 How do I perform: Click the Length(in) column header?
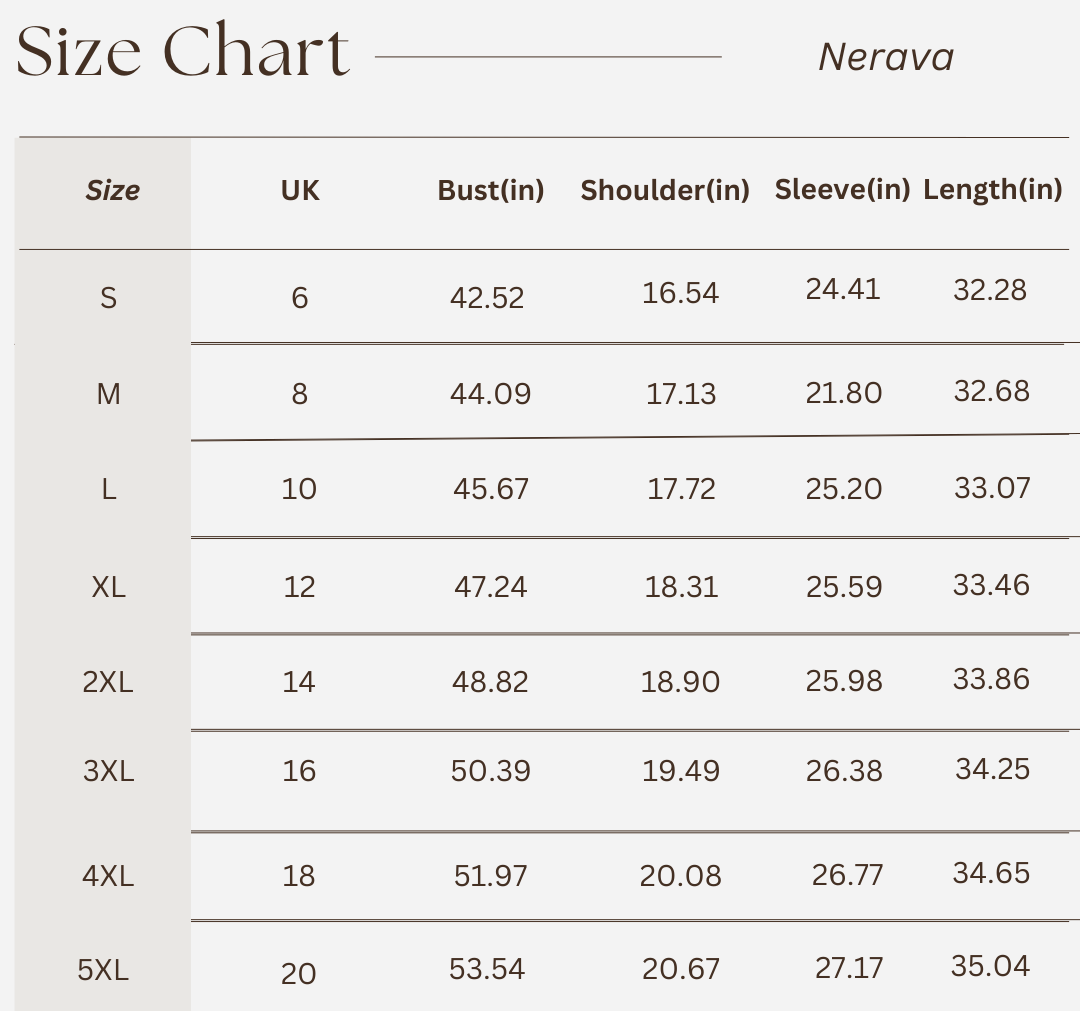click(x=993, y=189)
